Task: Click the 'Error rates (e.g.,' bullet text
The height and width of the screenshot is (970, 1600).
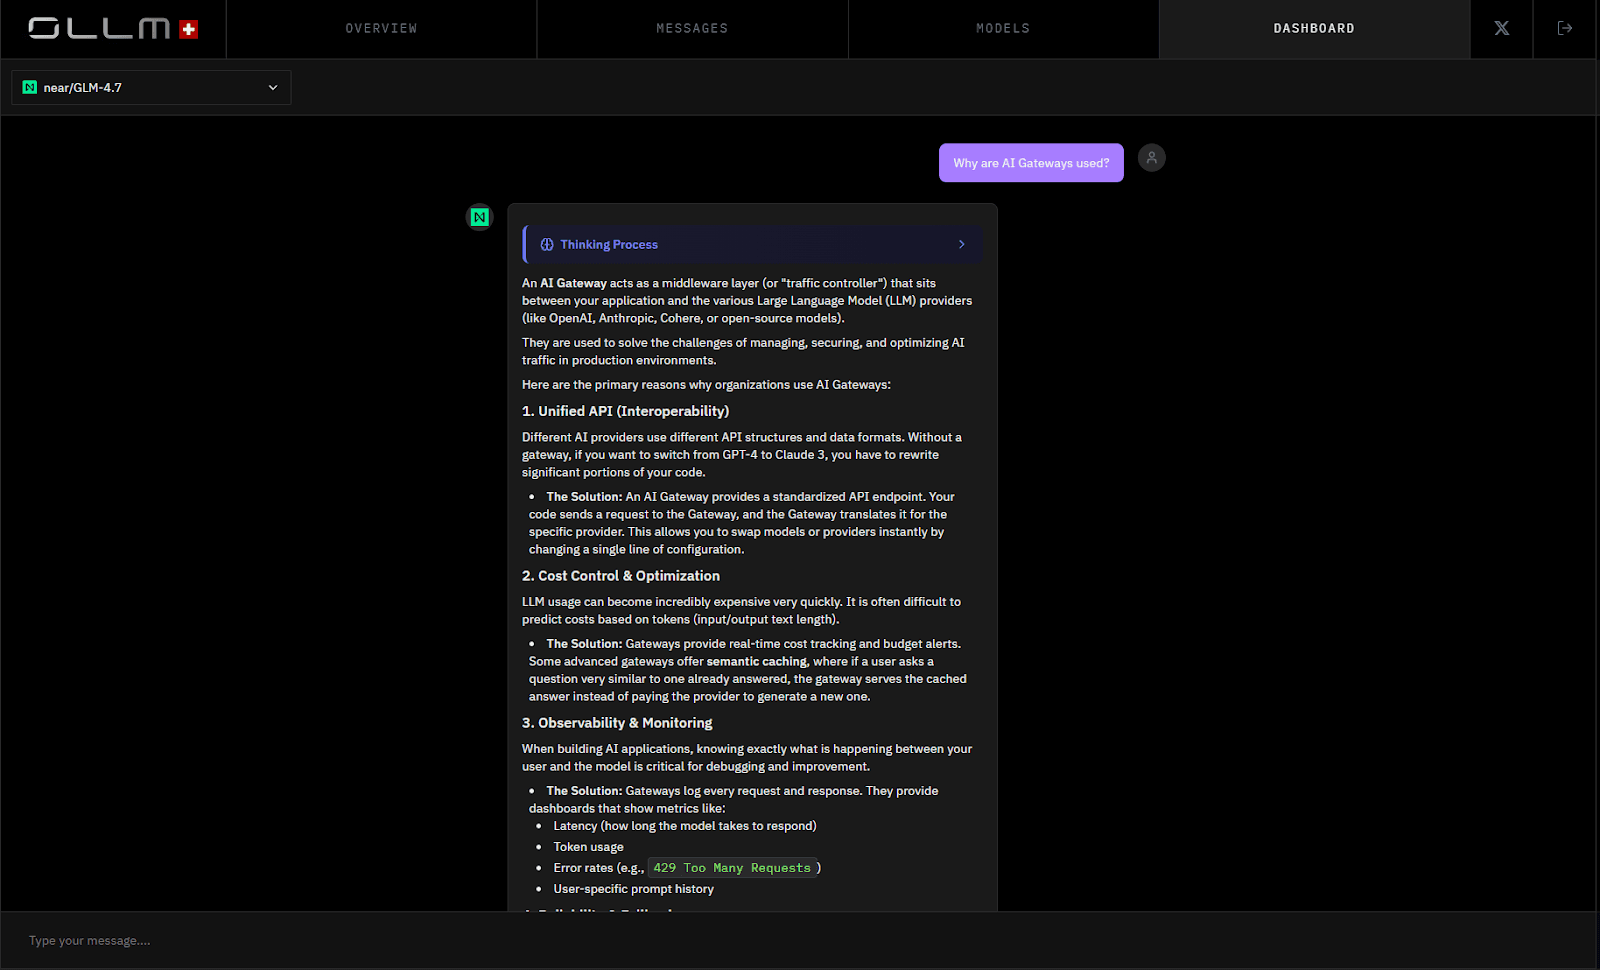Action: pyautogui.click(x=598, y=868)
